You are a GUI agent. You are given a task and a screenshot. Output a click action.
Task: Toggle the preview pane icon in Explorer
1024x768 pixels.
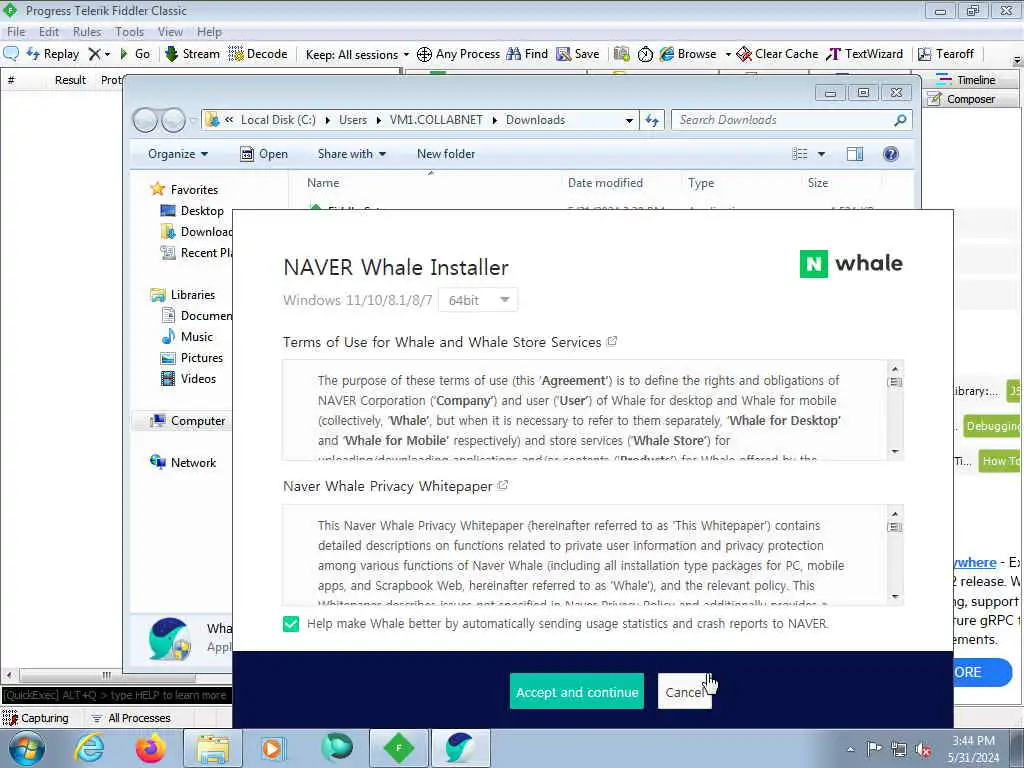(855, 154)
